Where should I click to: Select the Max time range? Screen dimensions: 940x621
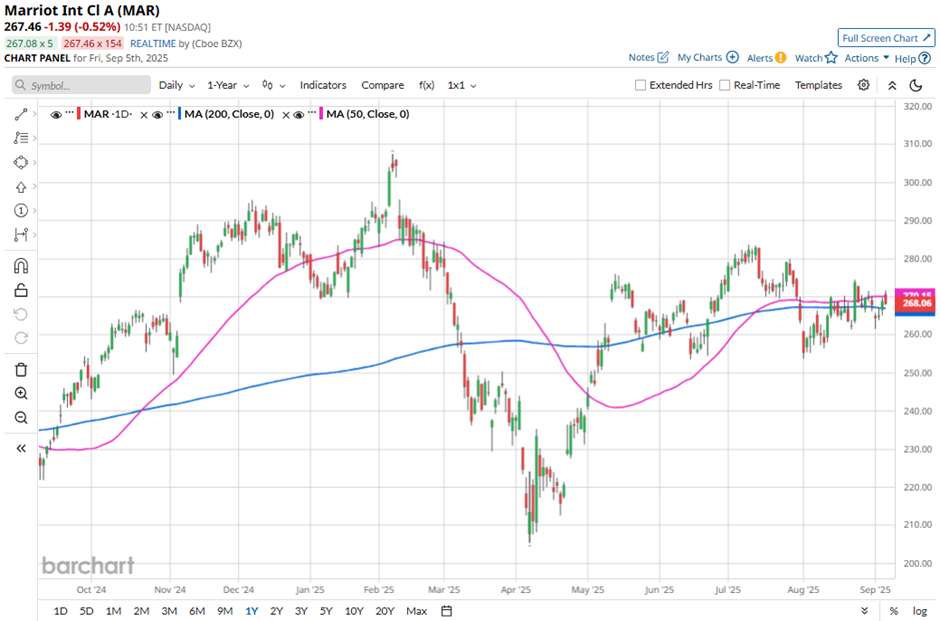click(x=417, y=611)
